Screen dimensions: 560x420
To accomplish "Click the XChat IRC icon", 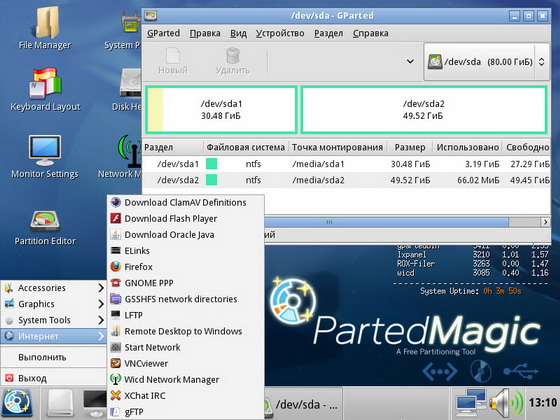I will pyautogui.click(x=115, y=396).
